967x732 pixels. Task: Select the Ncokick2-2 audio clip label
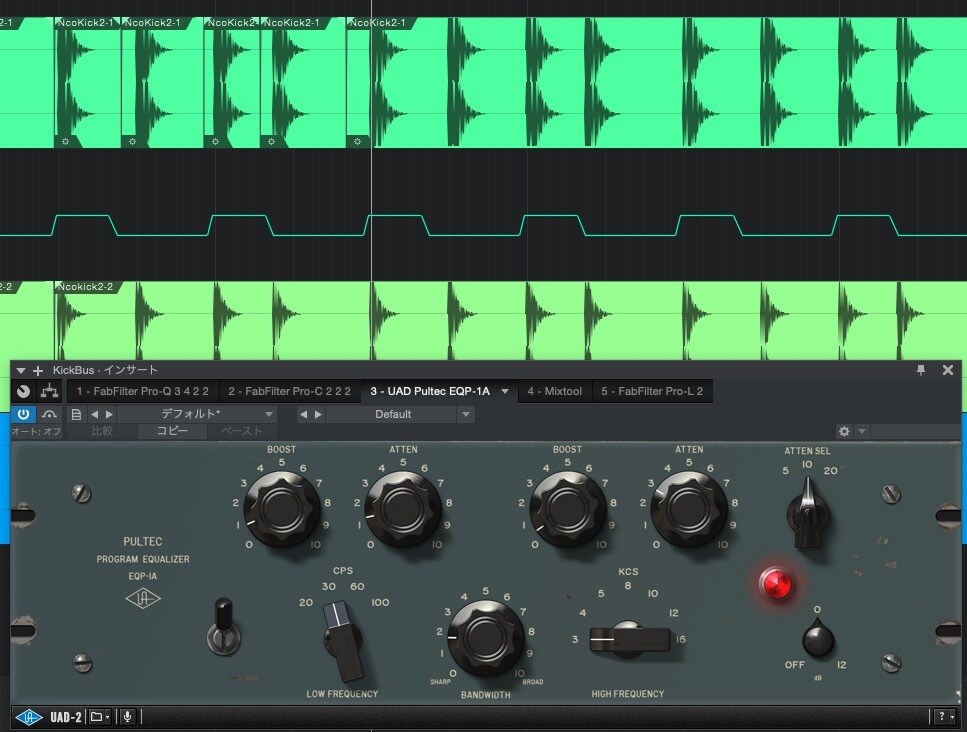click(86, 287)
